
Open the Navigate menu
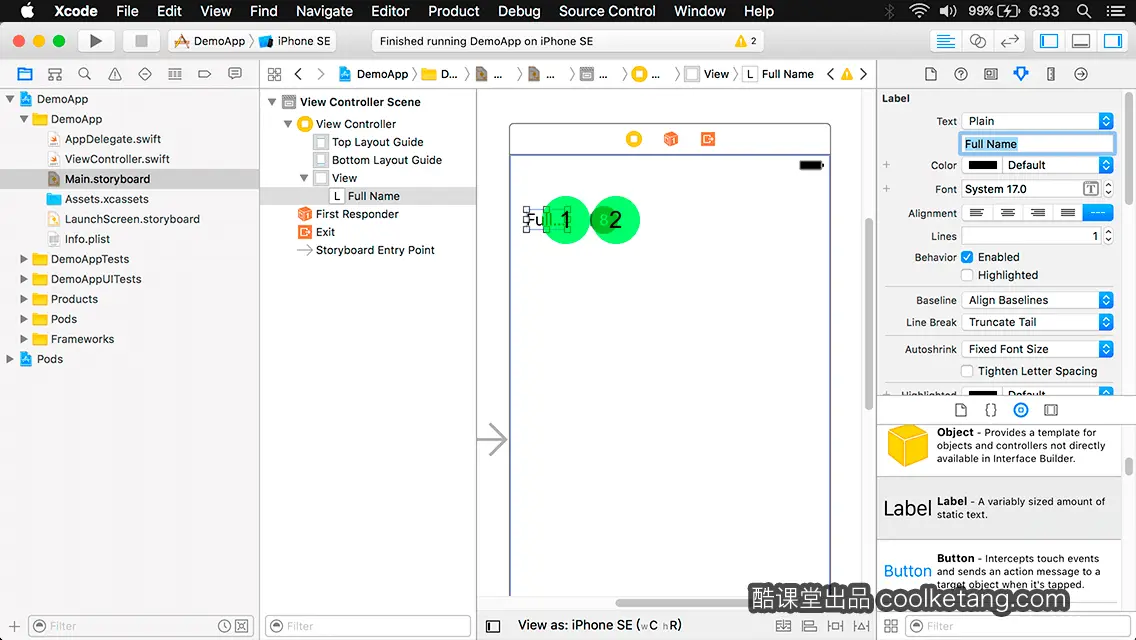324,11
